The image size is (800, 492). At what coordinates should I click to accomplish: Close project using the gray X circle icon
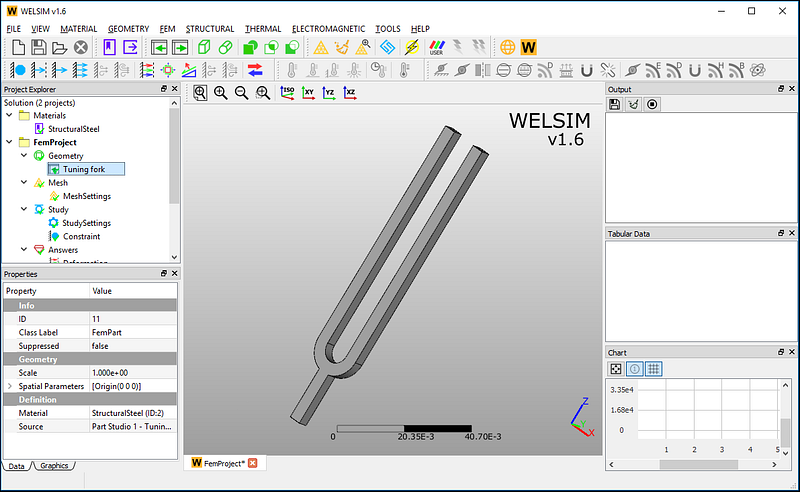(81, 48)
